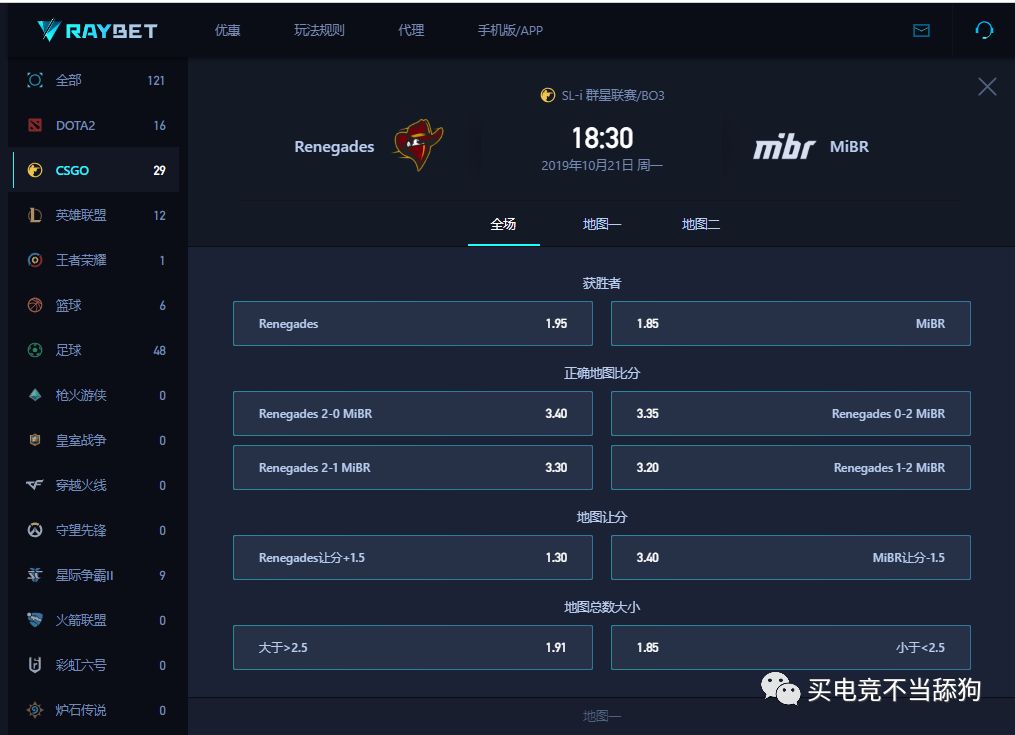This screenshot has width=1015, height=735.
Task: Click the RAYBET logo
Action: [x=97, y=30]
